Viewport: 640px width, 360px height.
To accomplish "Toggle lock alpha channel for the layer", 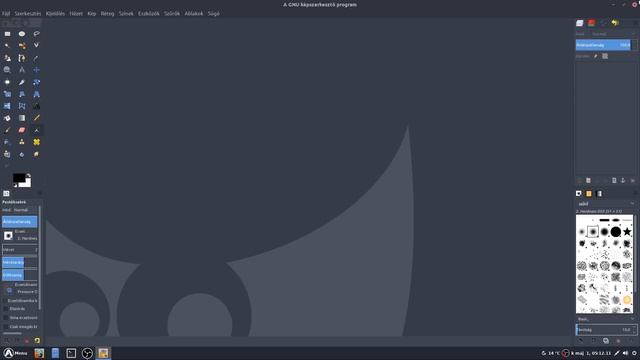I will coord(605,56).
